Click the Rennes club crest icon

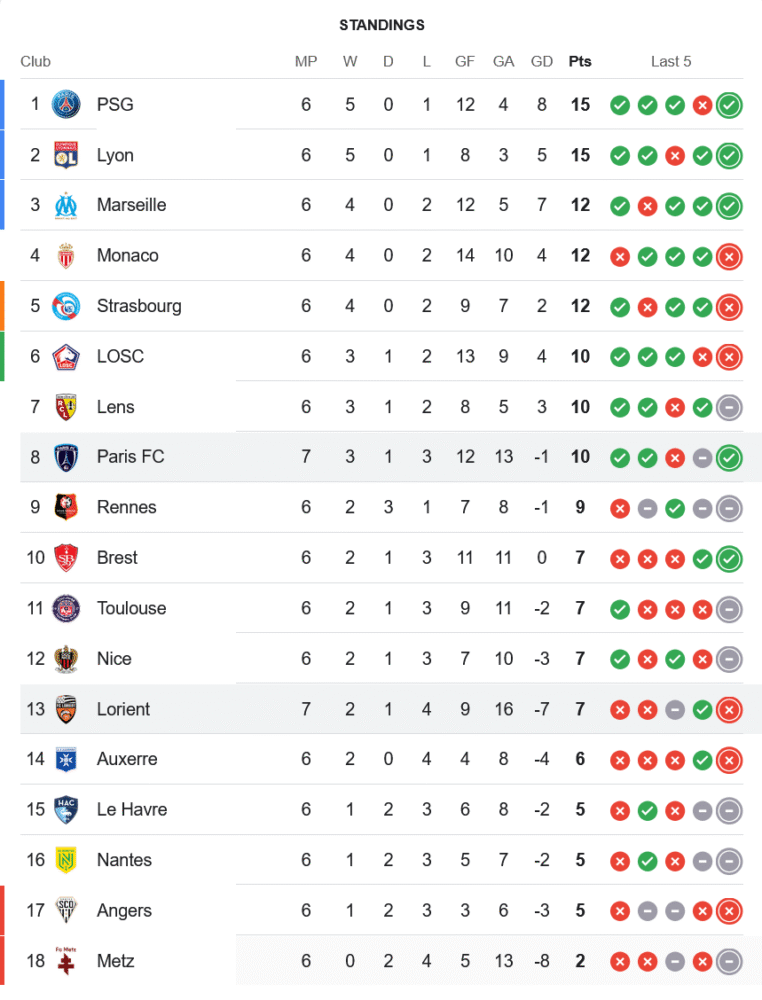[66, 507]
